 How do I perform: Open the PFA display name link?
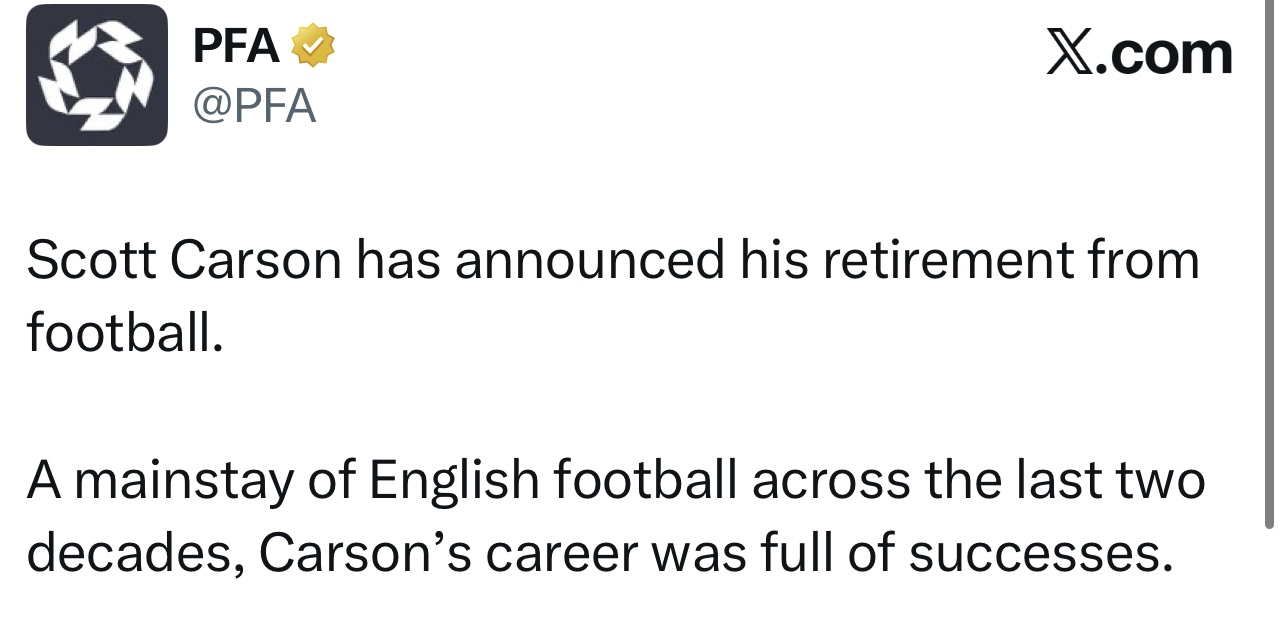pos(236,46)
